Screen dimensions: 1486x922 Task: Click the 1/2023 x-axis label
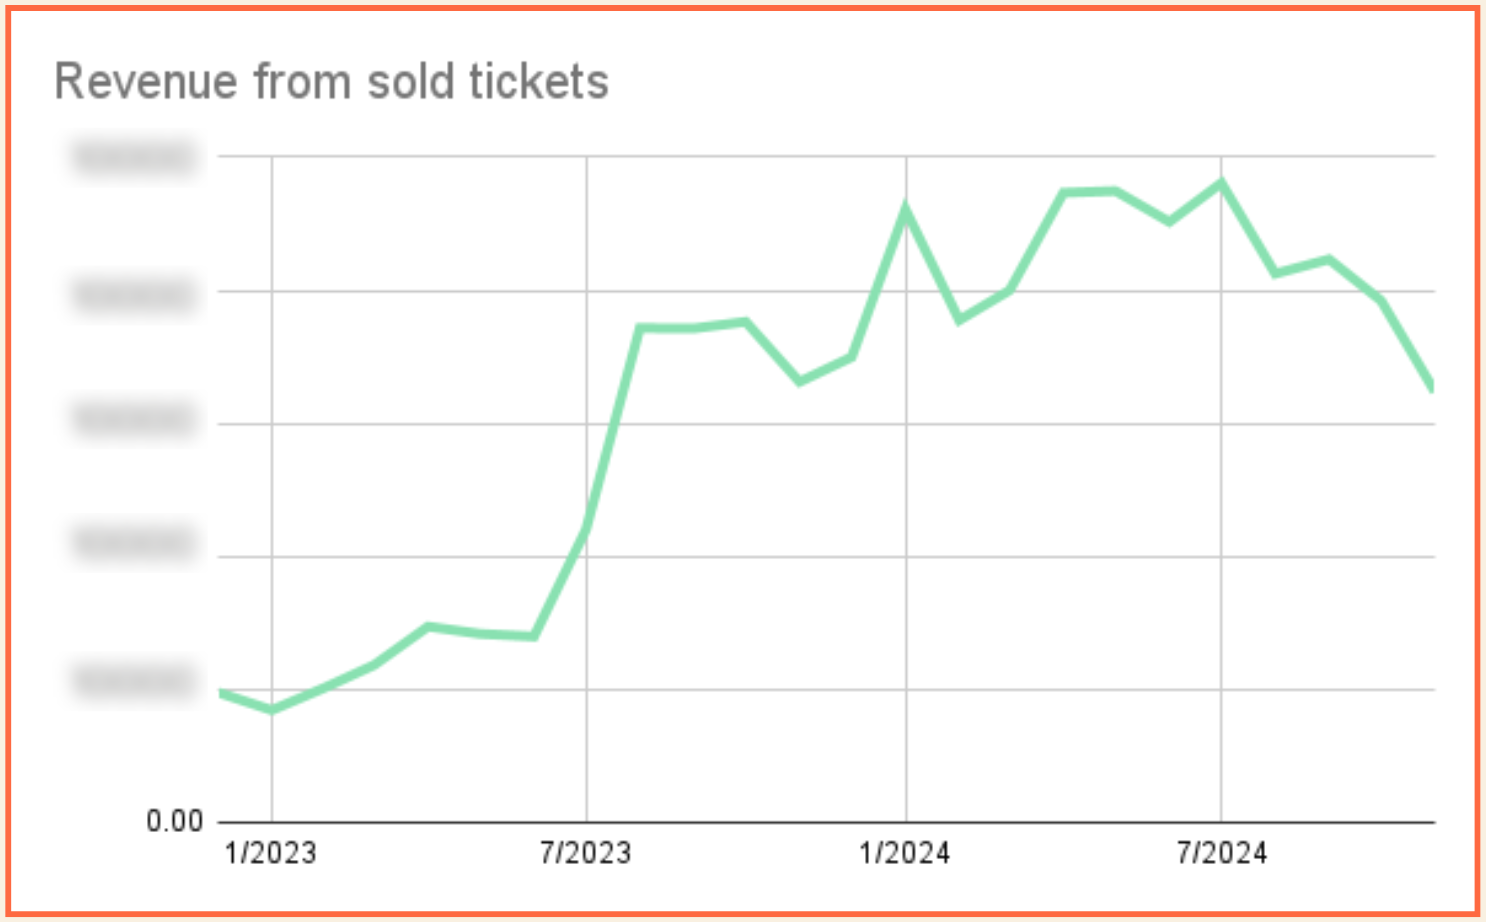coord(270,853)
